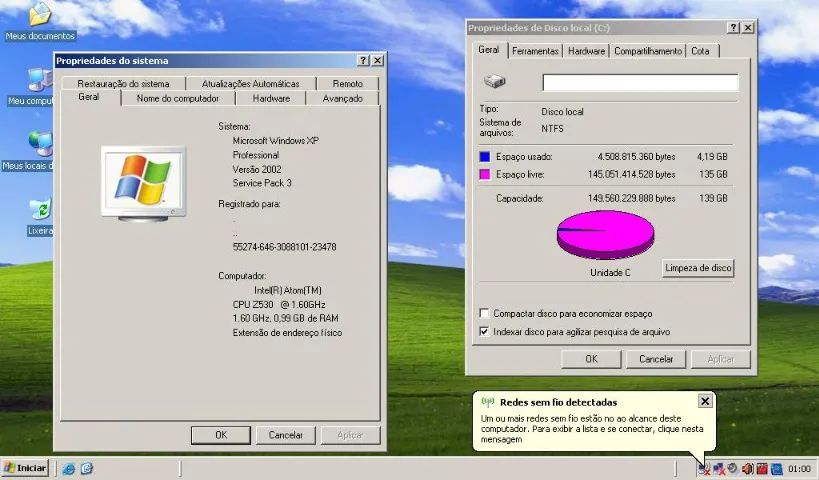Open Hardware tab in system properties

point(271,98)
